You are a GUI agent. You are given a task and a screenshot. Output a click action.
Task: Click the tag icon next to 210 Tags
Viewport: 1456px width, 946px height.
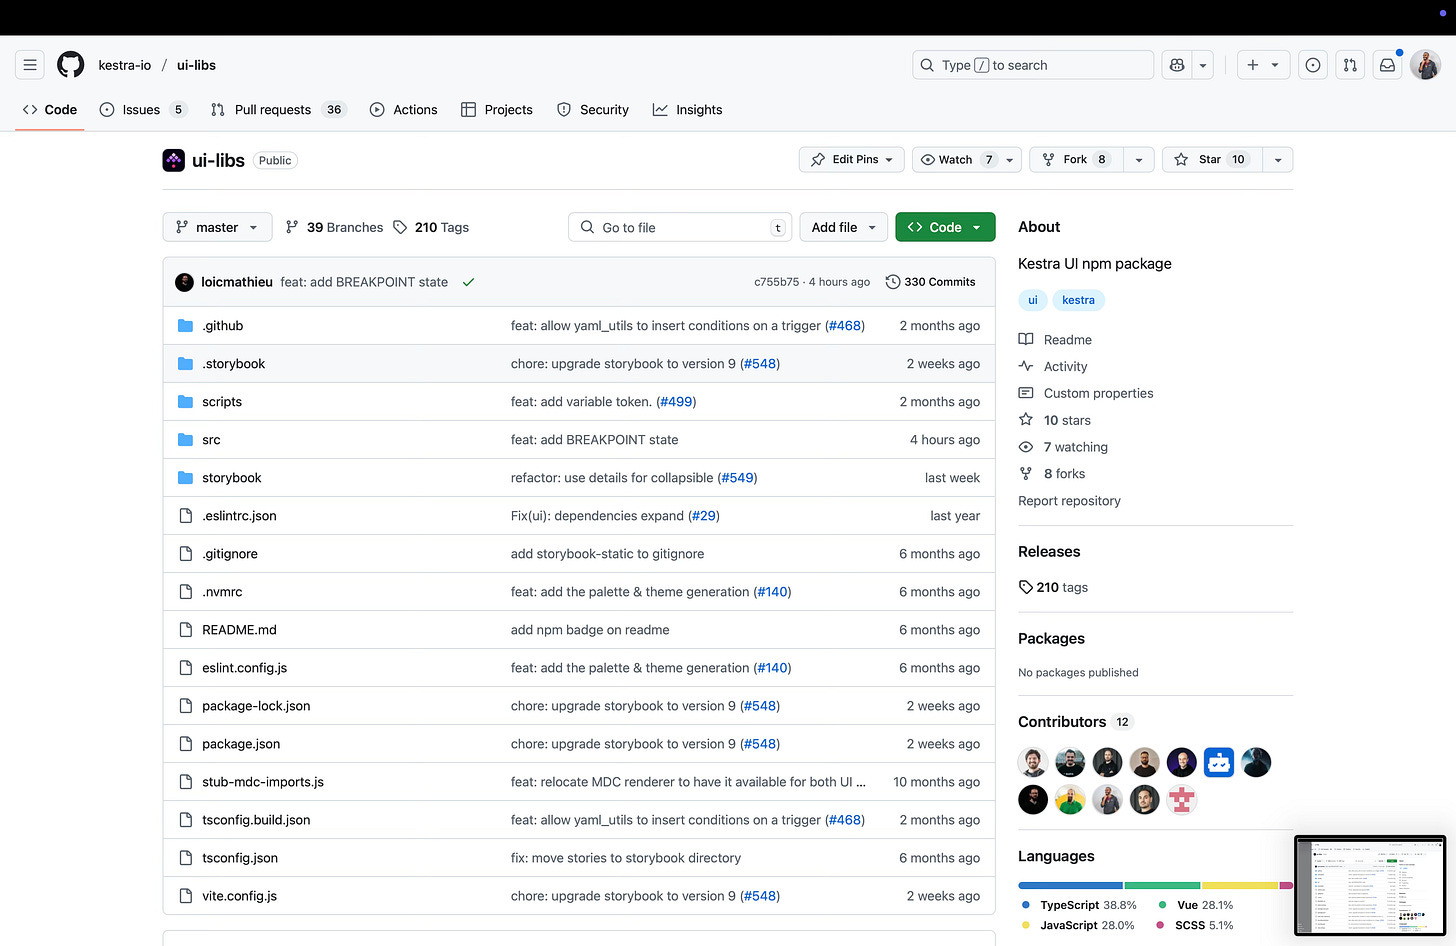[x=400, y=228]
